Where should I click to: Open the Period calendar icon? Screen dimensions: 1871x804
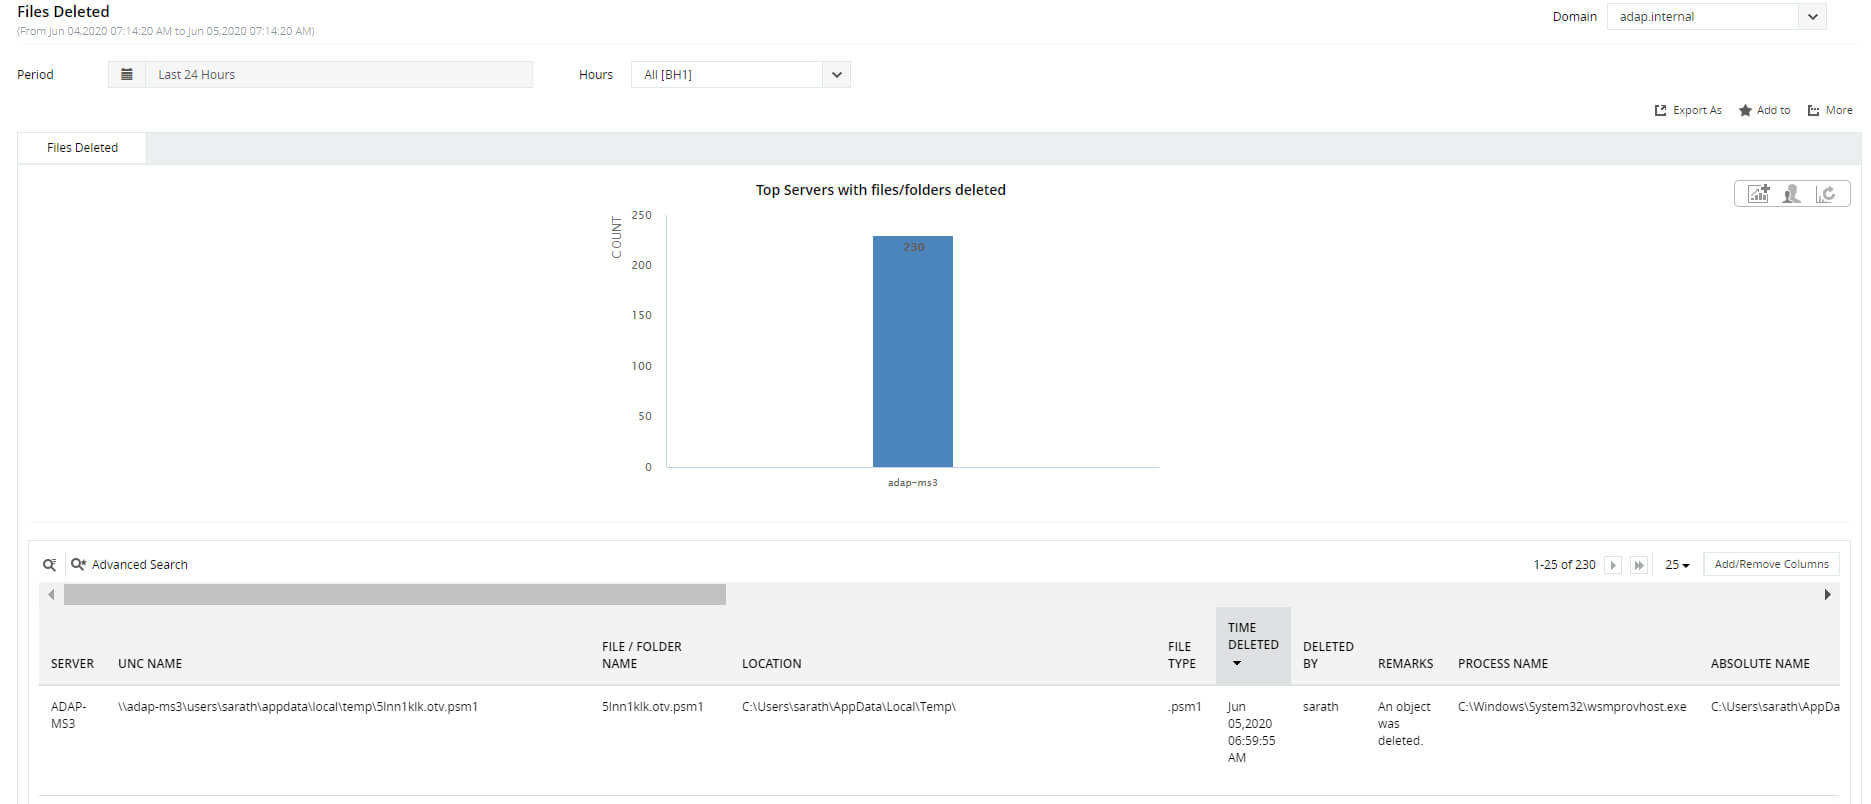[x=127, y=75]
